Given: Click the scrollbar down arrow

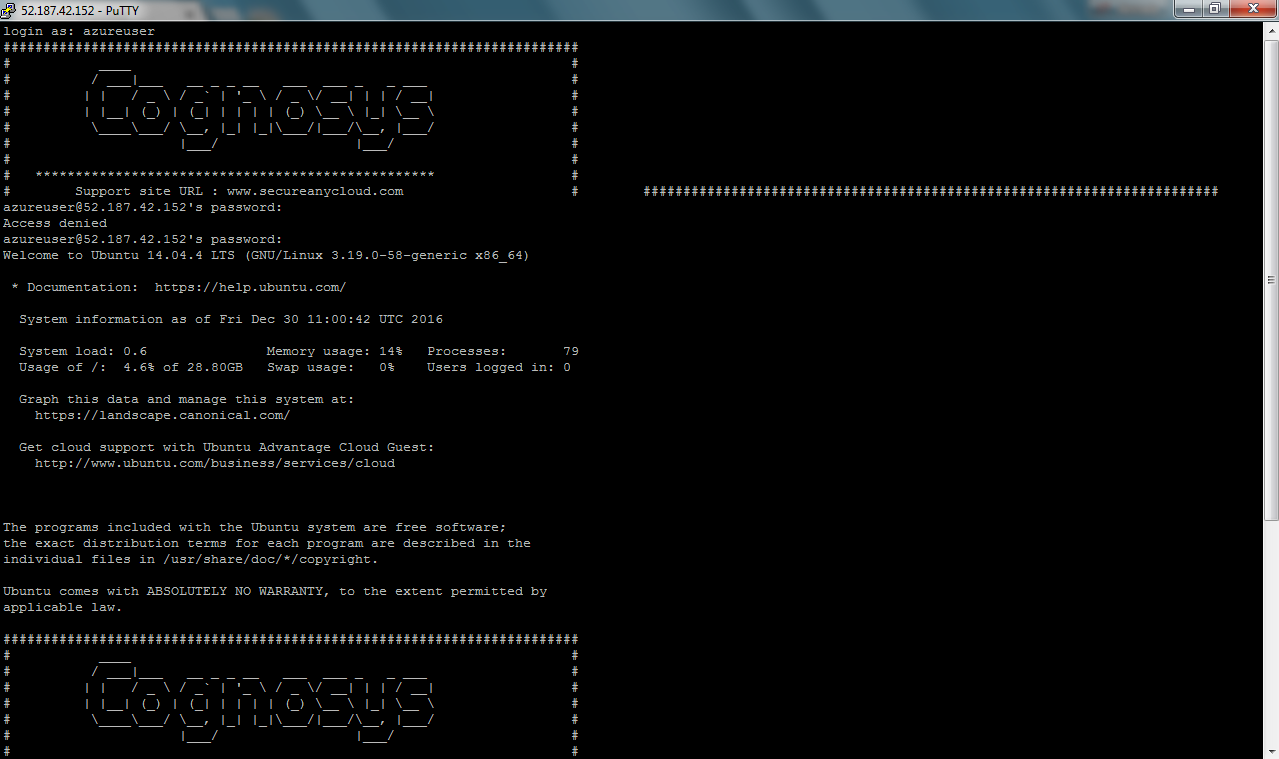Looking at the screenshot, I should point(1271,751).
